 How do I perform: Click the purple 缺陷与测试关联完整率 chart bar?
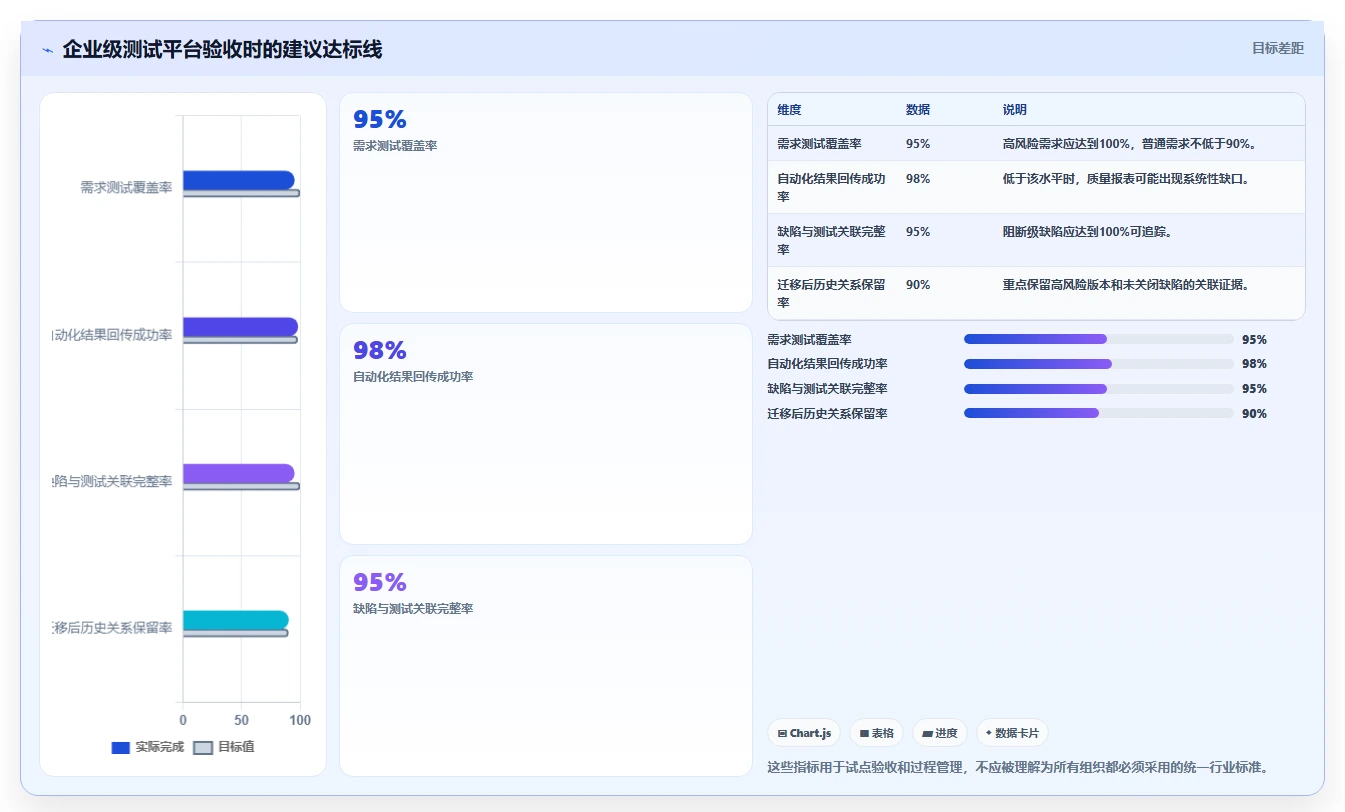point(238,473)
